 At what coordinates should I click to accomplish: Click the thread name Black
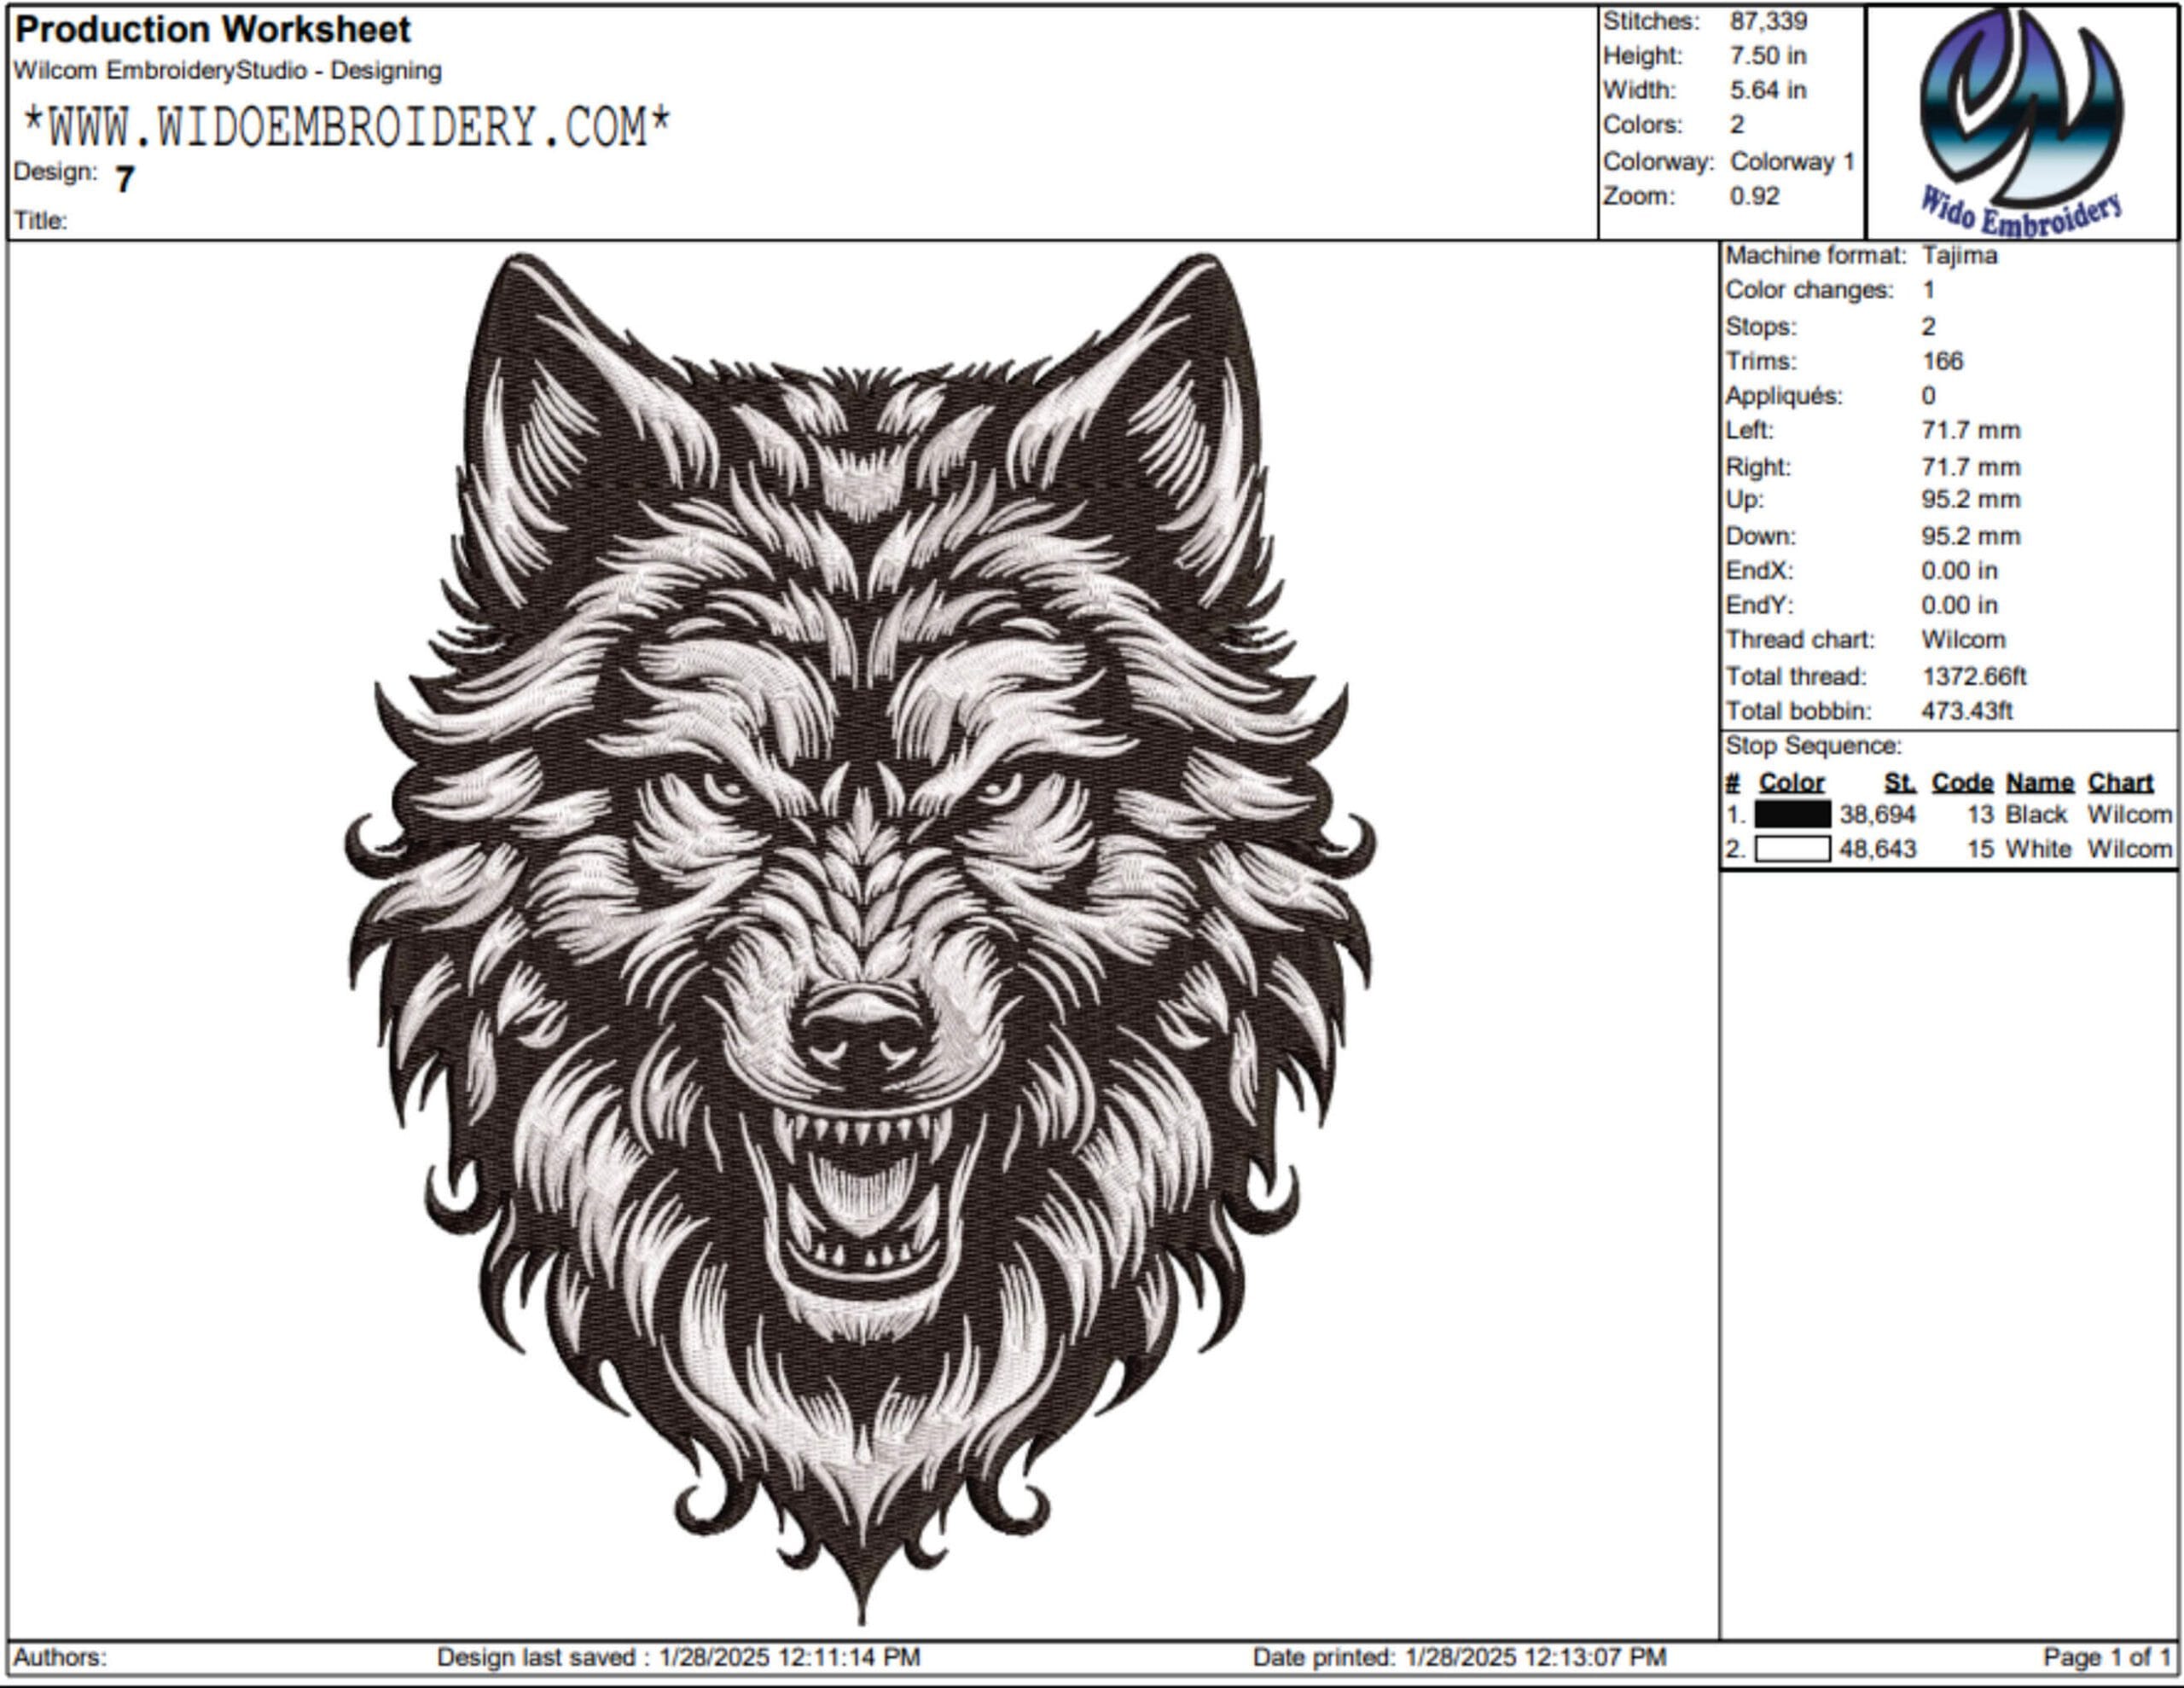(2036, 815)
